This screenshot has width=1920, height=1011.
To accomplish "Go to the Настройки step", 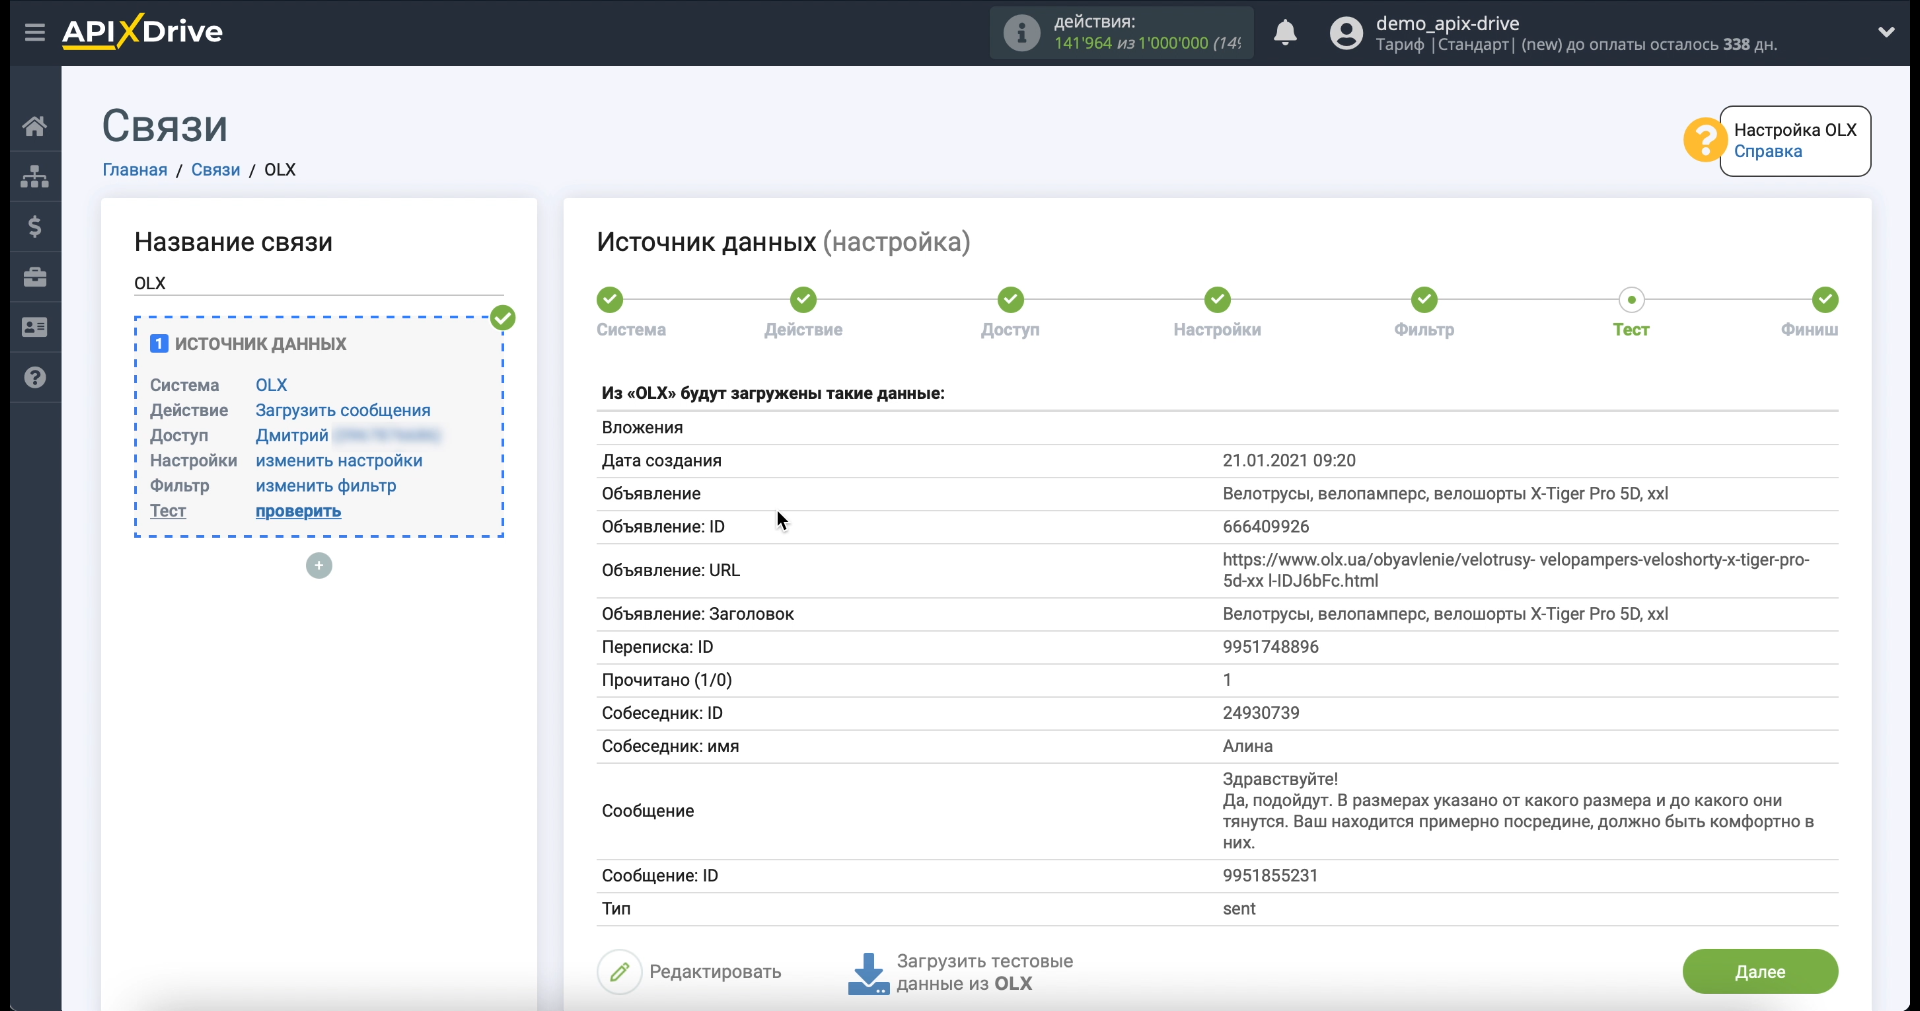I will [x=1217, y=300].
